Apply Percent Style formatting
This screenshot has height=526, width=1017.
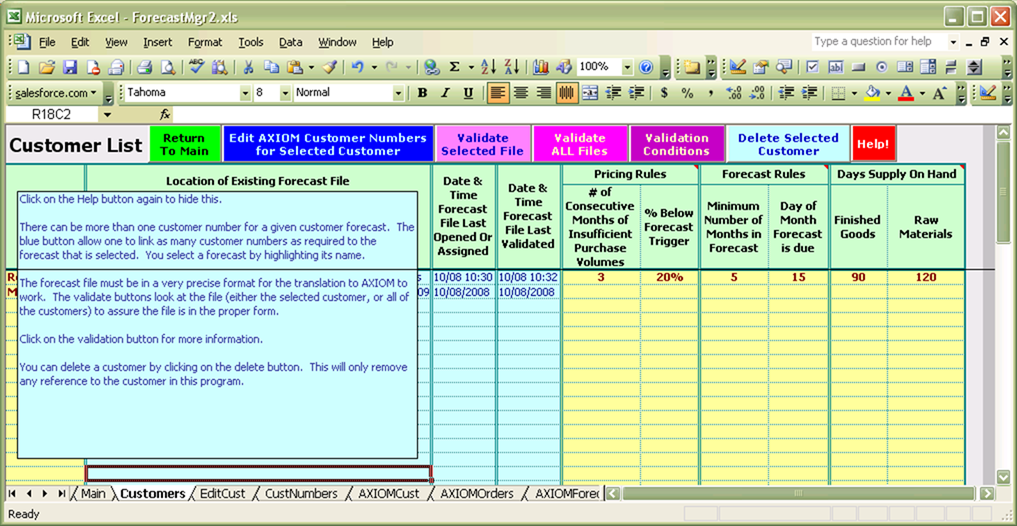tap(688, 93)
